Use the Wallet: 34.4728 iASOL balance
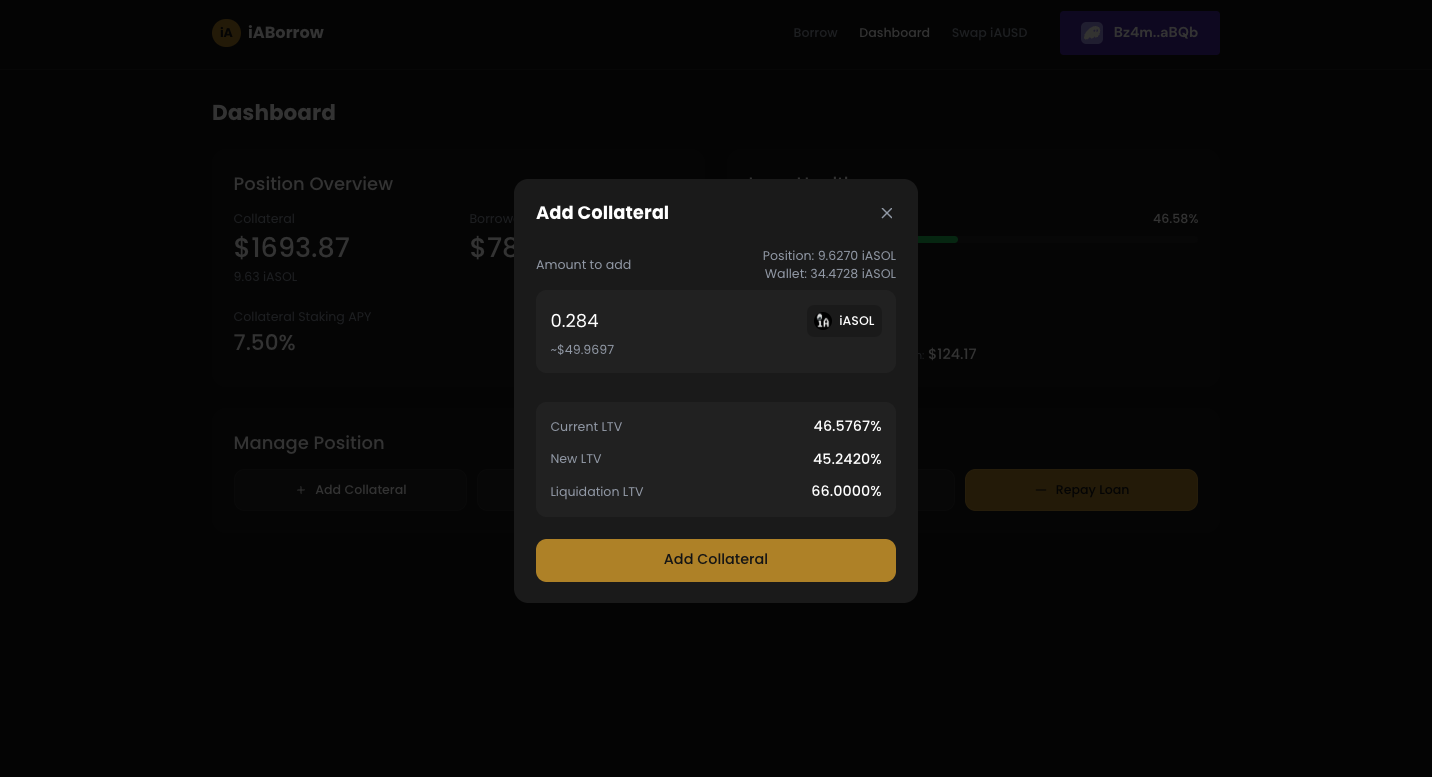 tap(830, 274)
